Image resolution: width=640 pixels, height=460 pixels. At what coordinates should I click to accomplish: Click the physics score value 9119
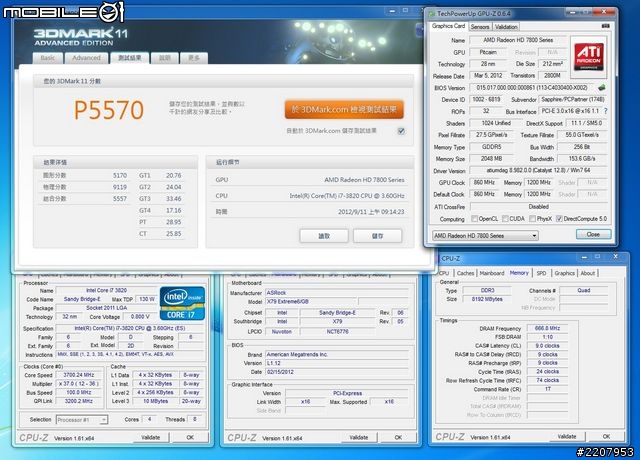tap(120, 187)
